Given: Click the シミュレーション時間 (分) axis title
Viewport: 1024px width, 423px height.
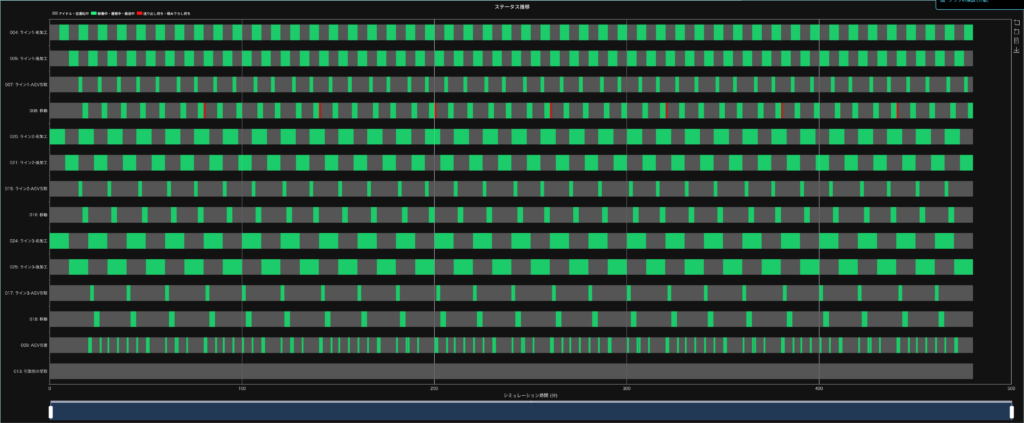Looking at the screenshot, I should tap(530, 396).
